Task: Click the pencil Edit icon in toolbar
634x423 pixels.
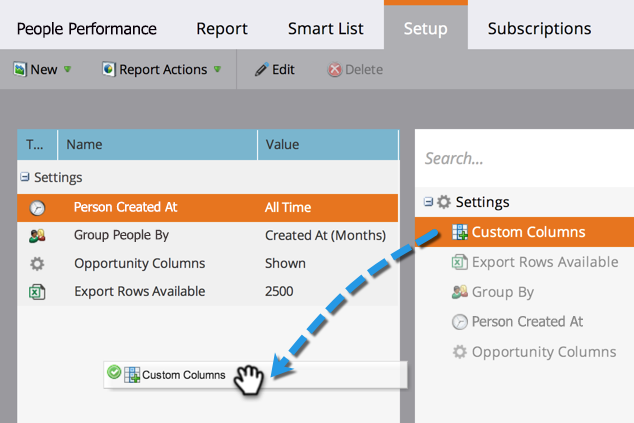Action: [261, 70]
